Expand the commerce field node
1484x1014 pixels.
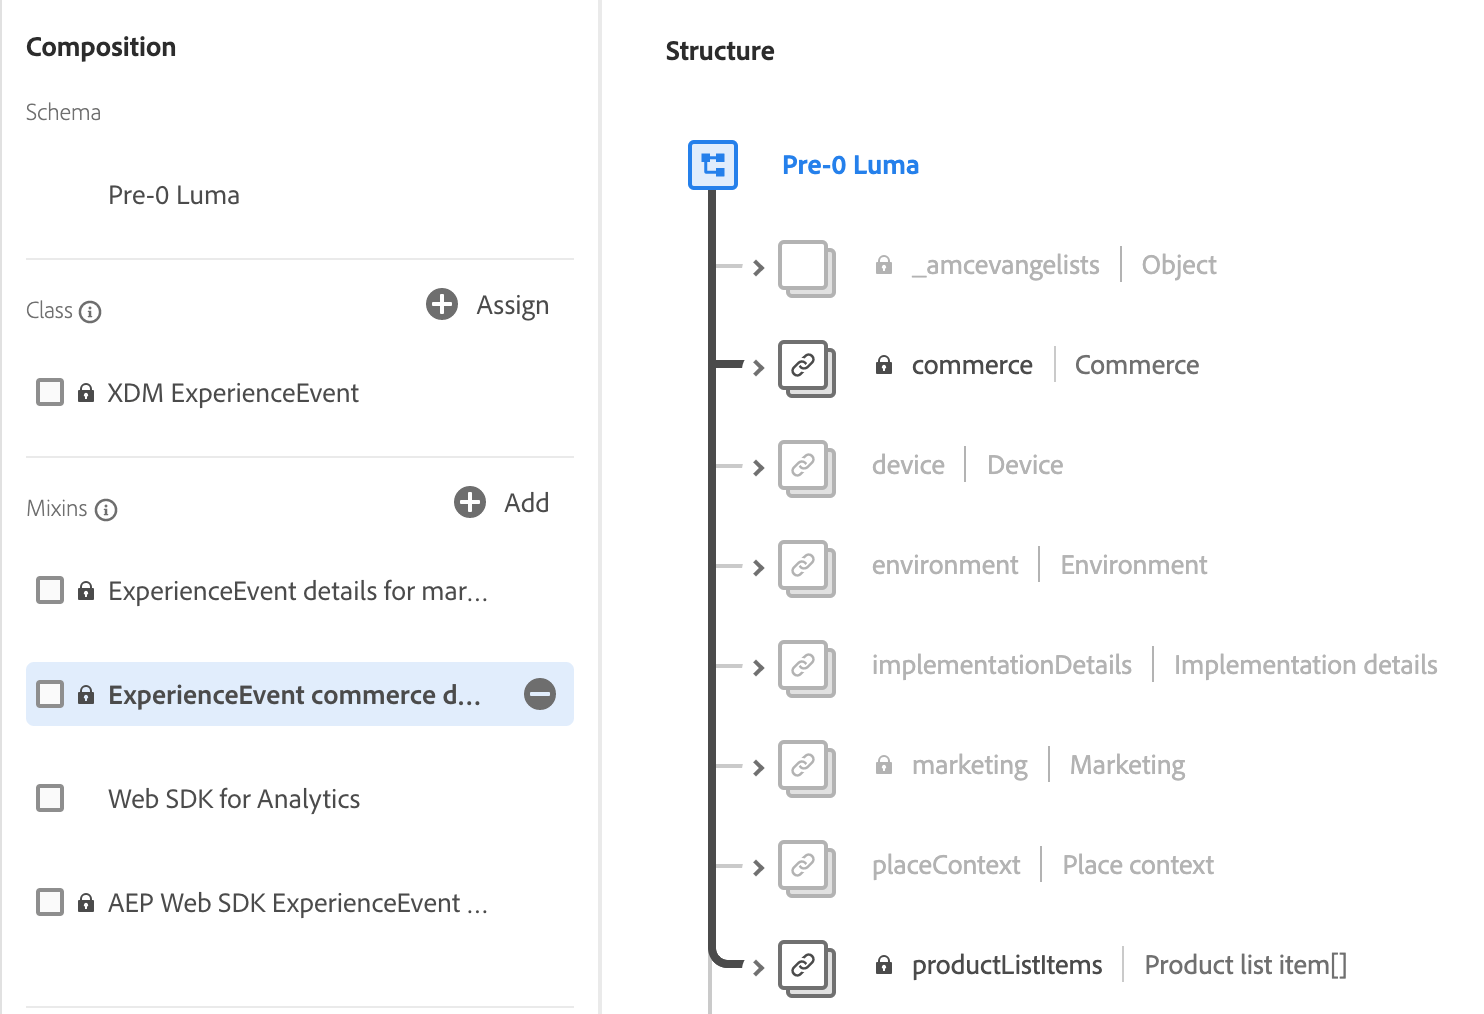point(757,365)
